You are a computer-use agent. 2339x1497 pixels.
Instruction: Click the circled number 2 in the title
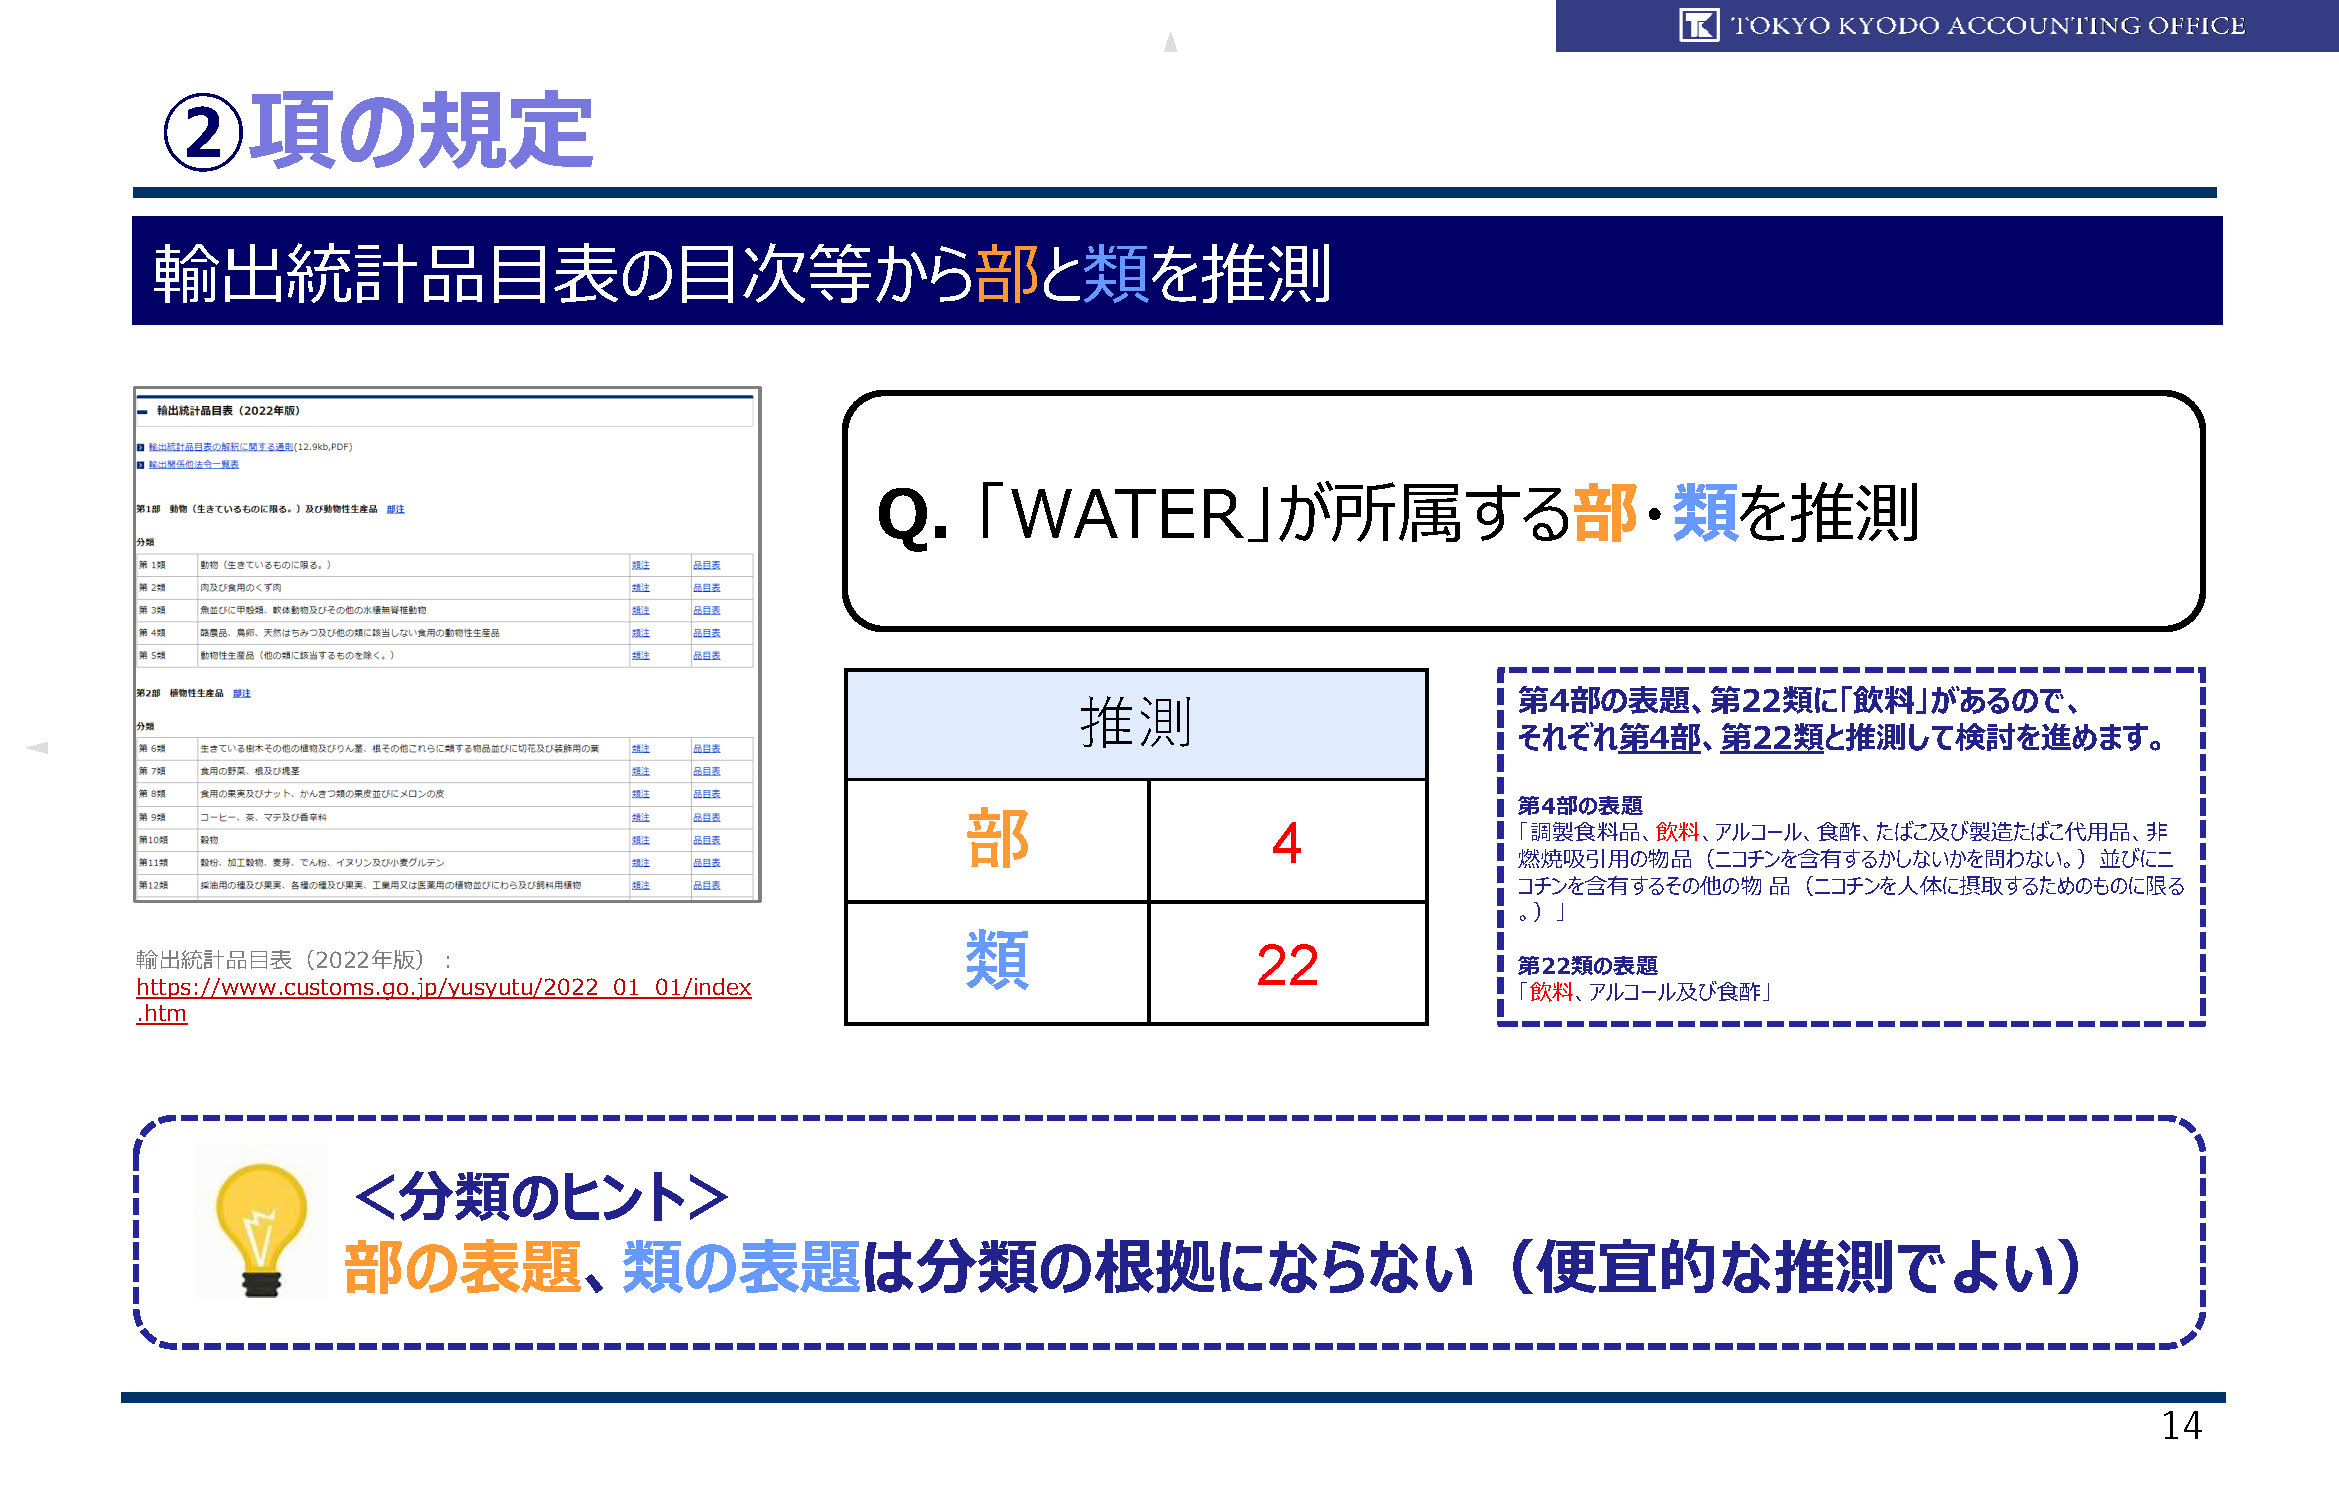203,133
